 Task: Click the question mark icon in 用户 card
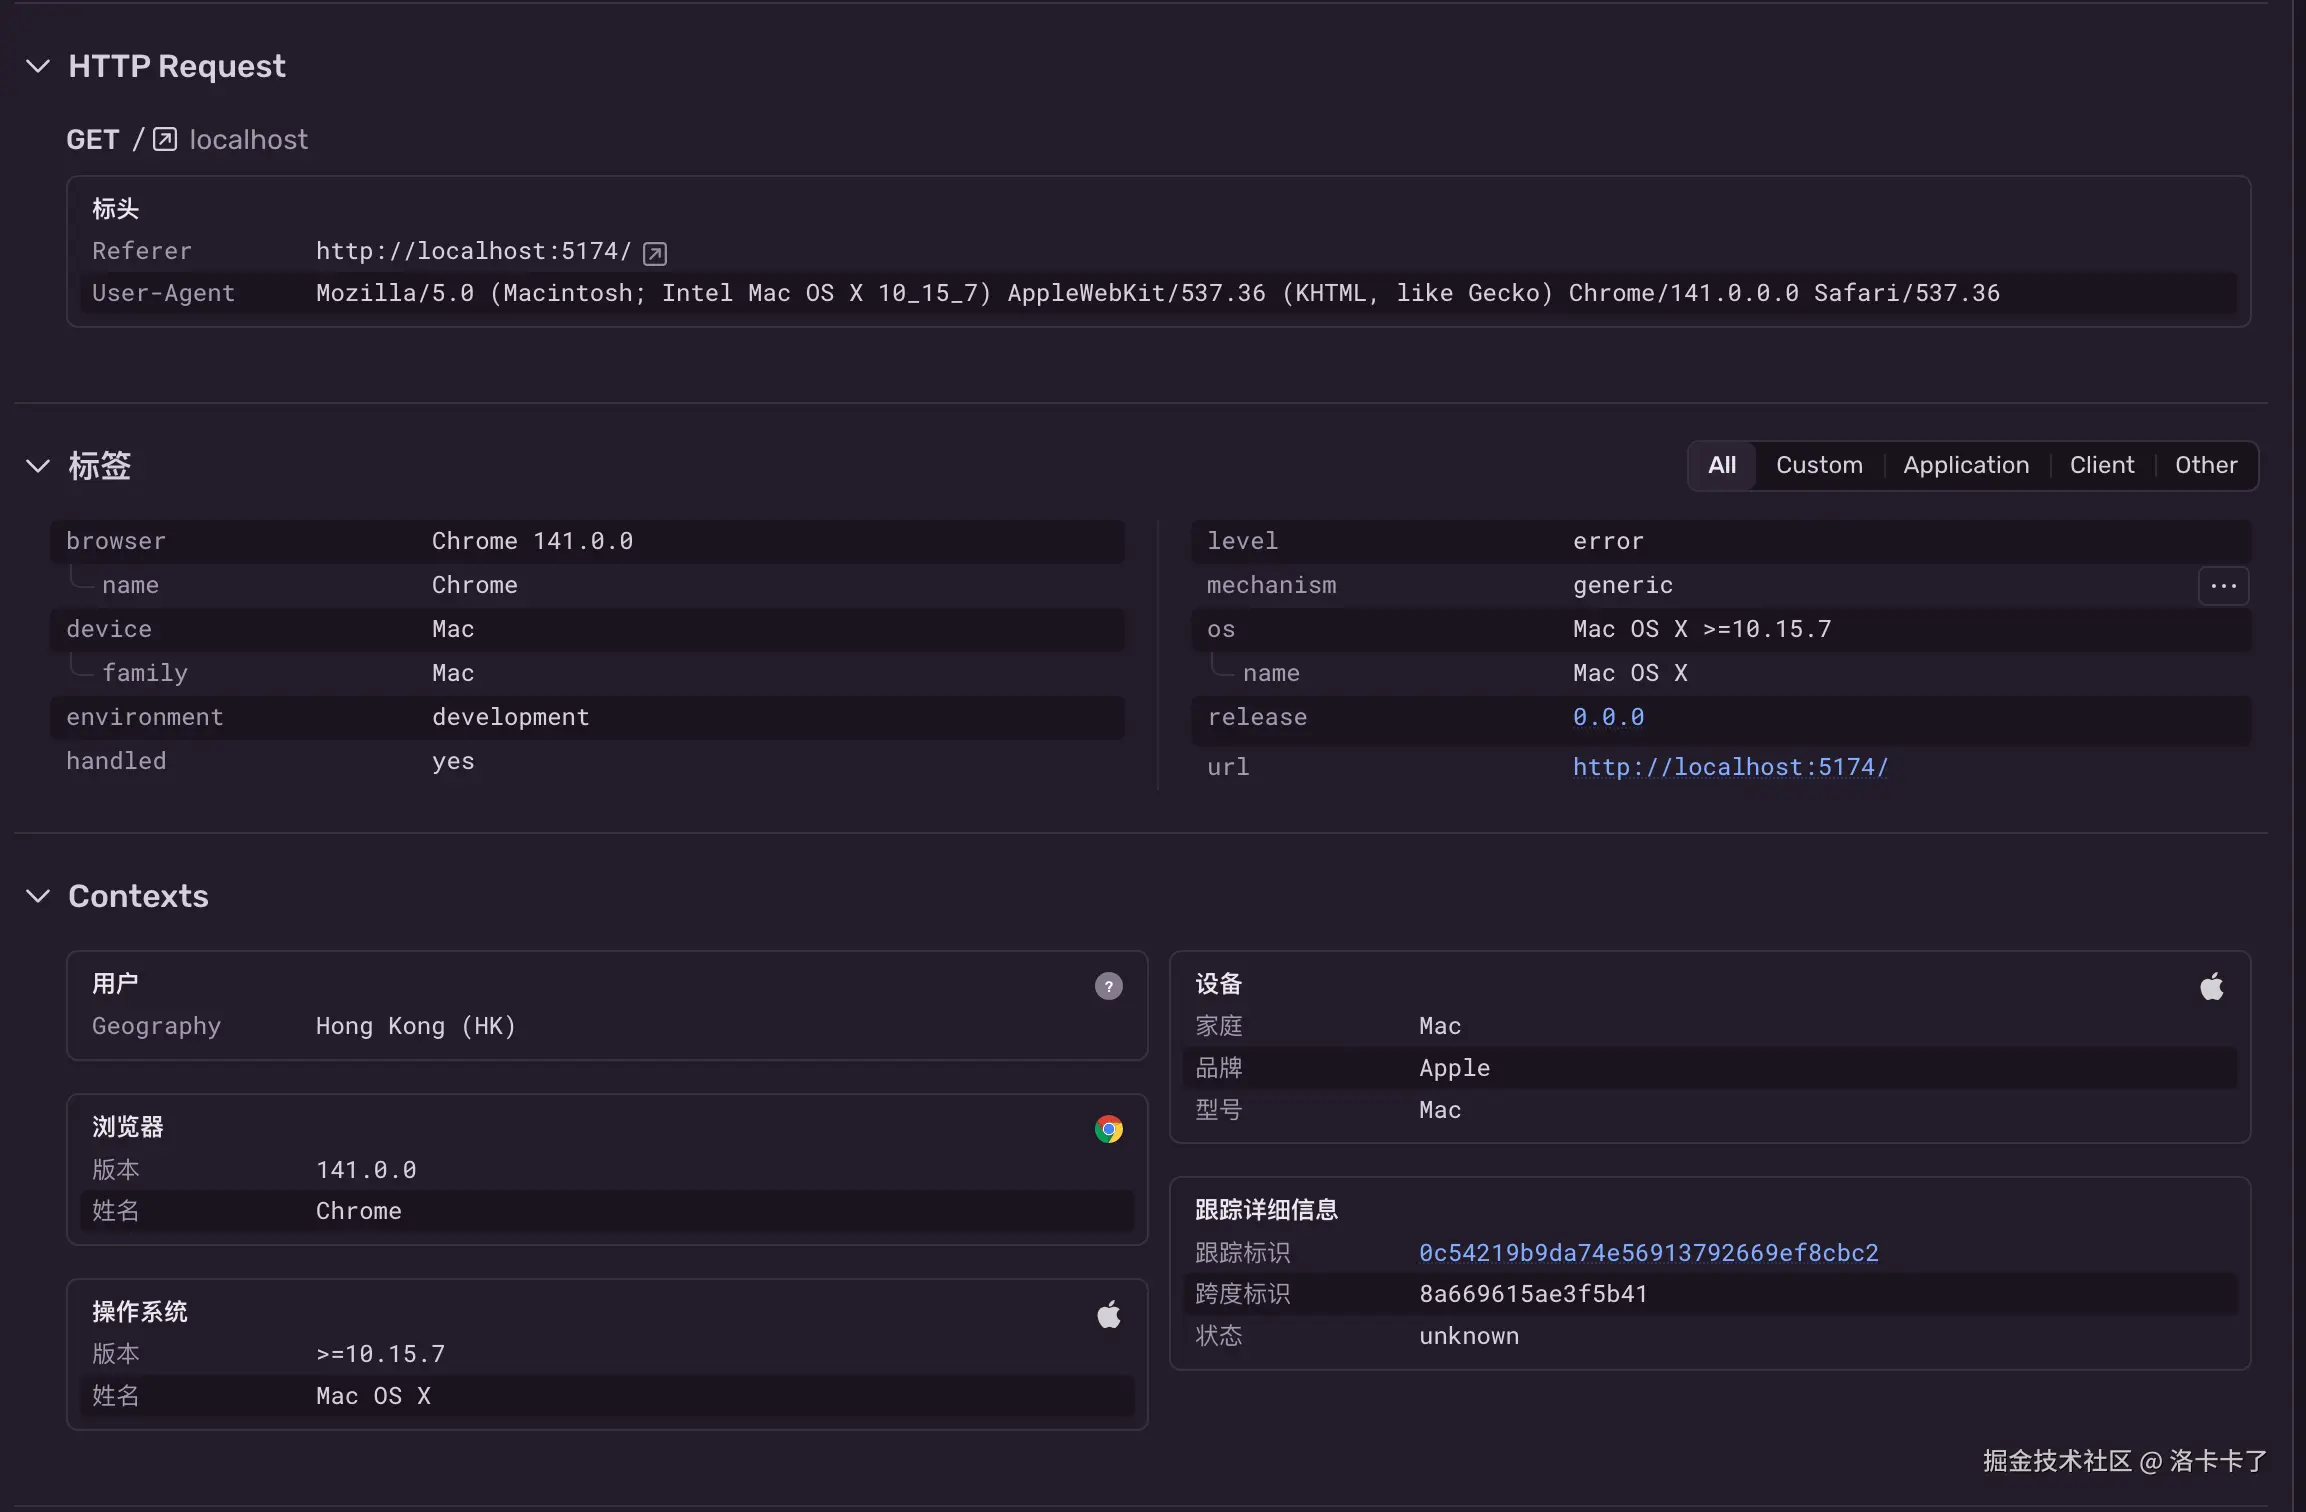coord(1108,986)
